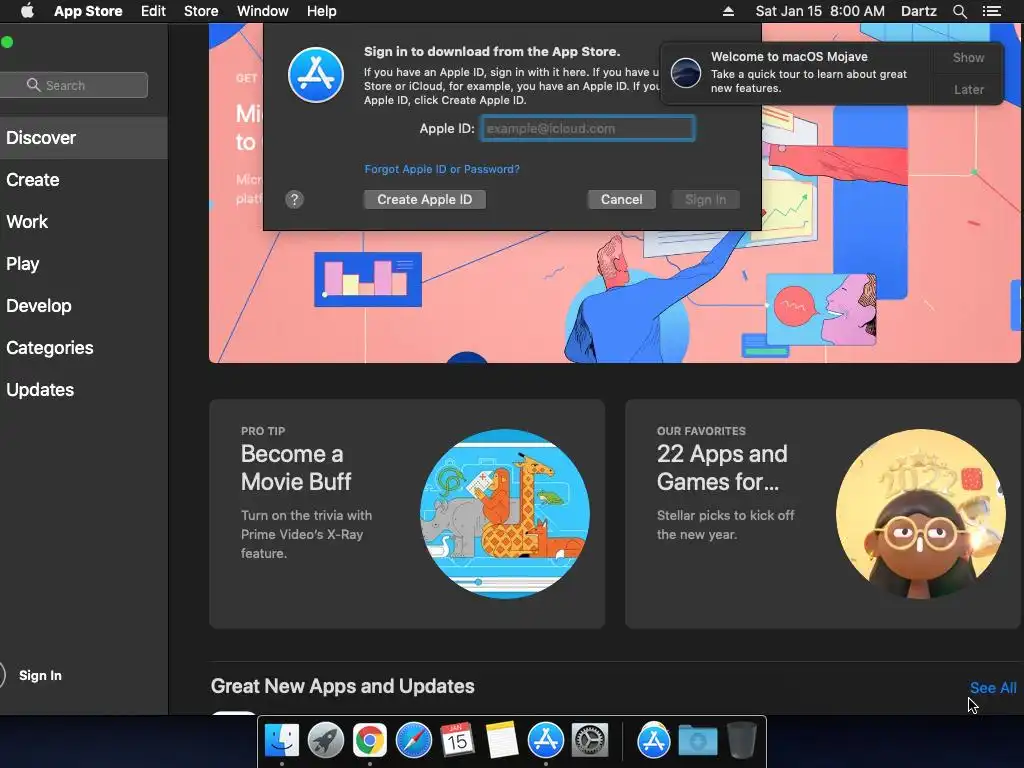
Task: Select Discover in the sidebar
Action: coord(84,138)
